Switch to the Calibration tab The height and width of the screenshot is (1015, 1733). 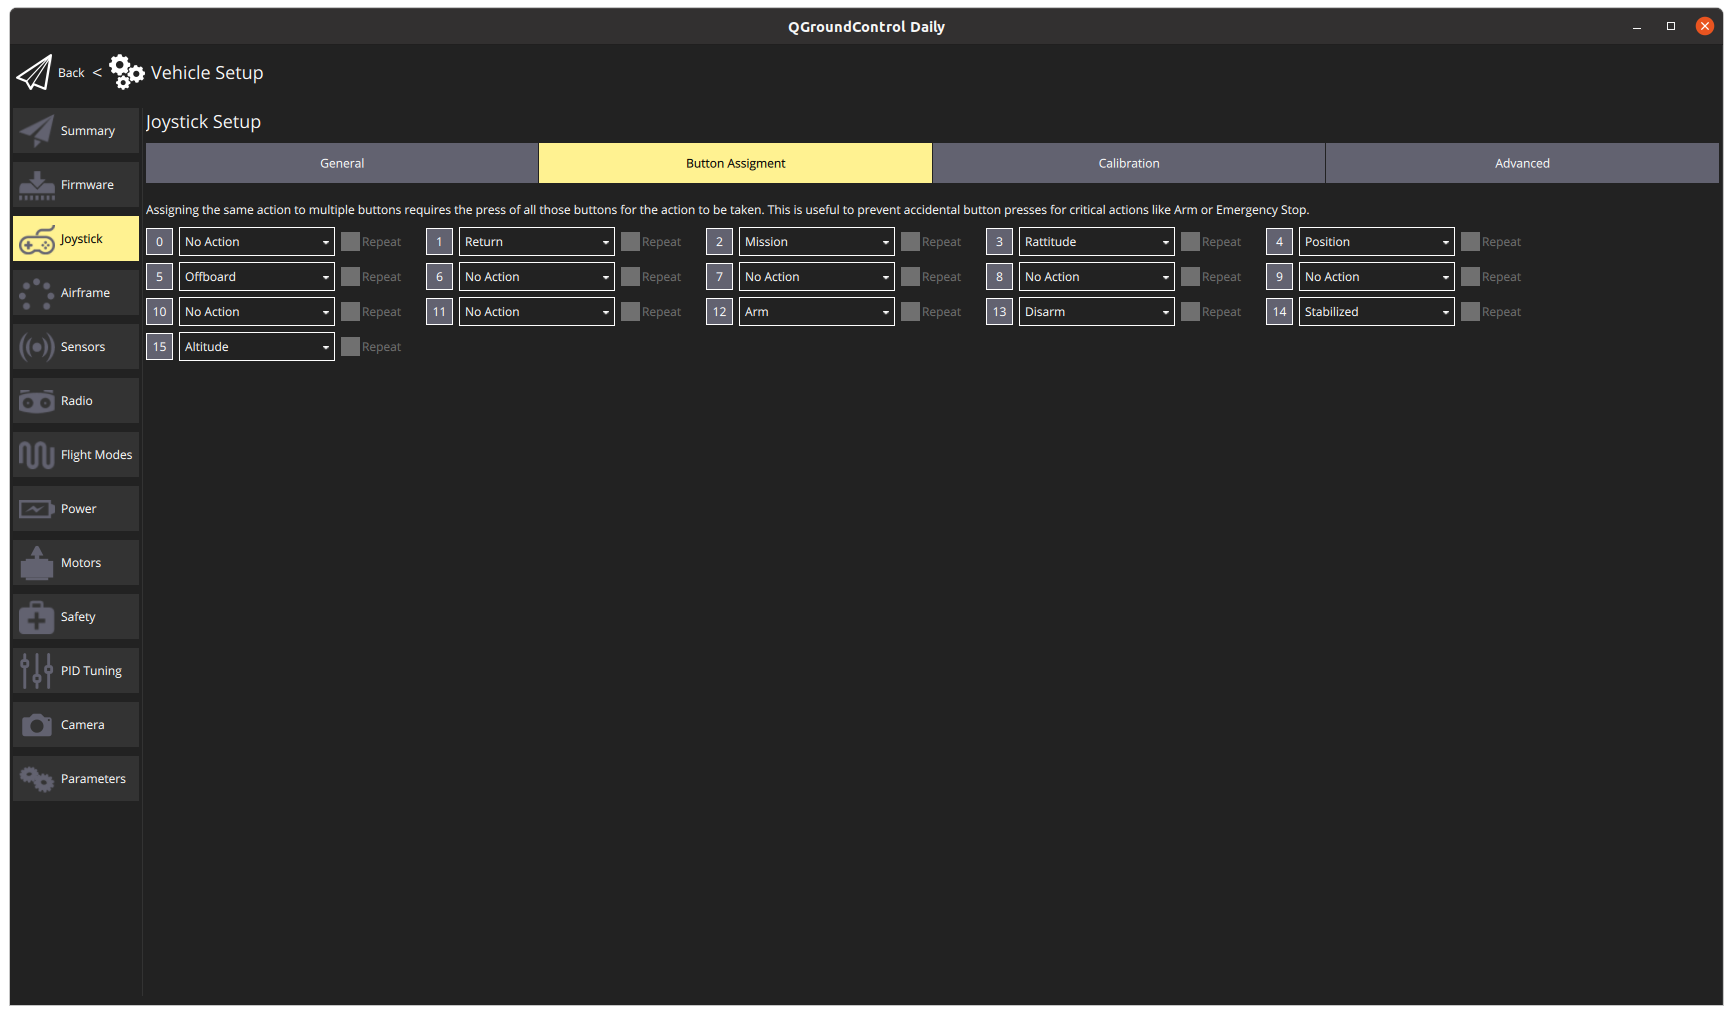(1129, 163)
